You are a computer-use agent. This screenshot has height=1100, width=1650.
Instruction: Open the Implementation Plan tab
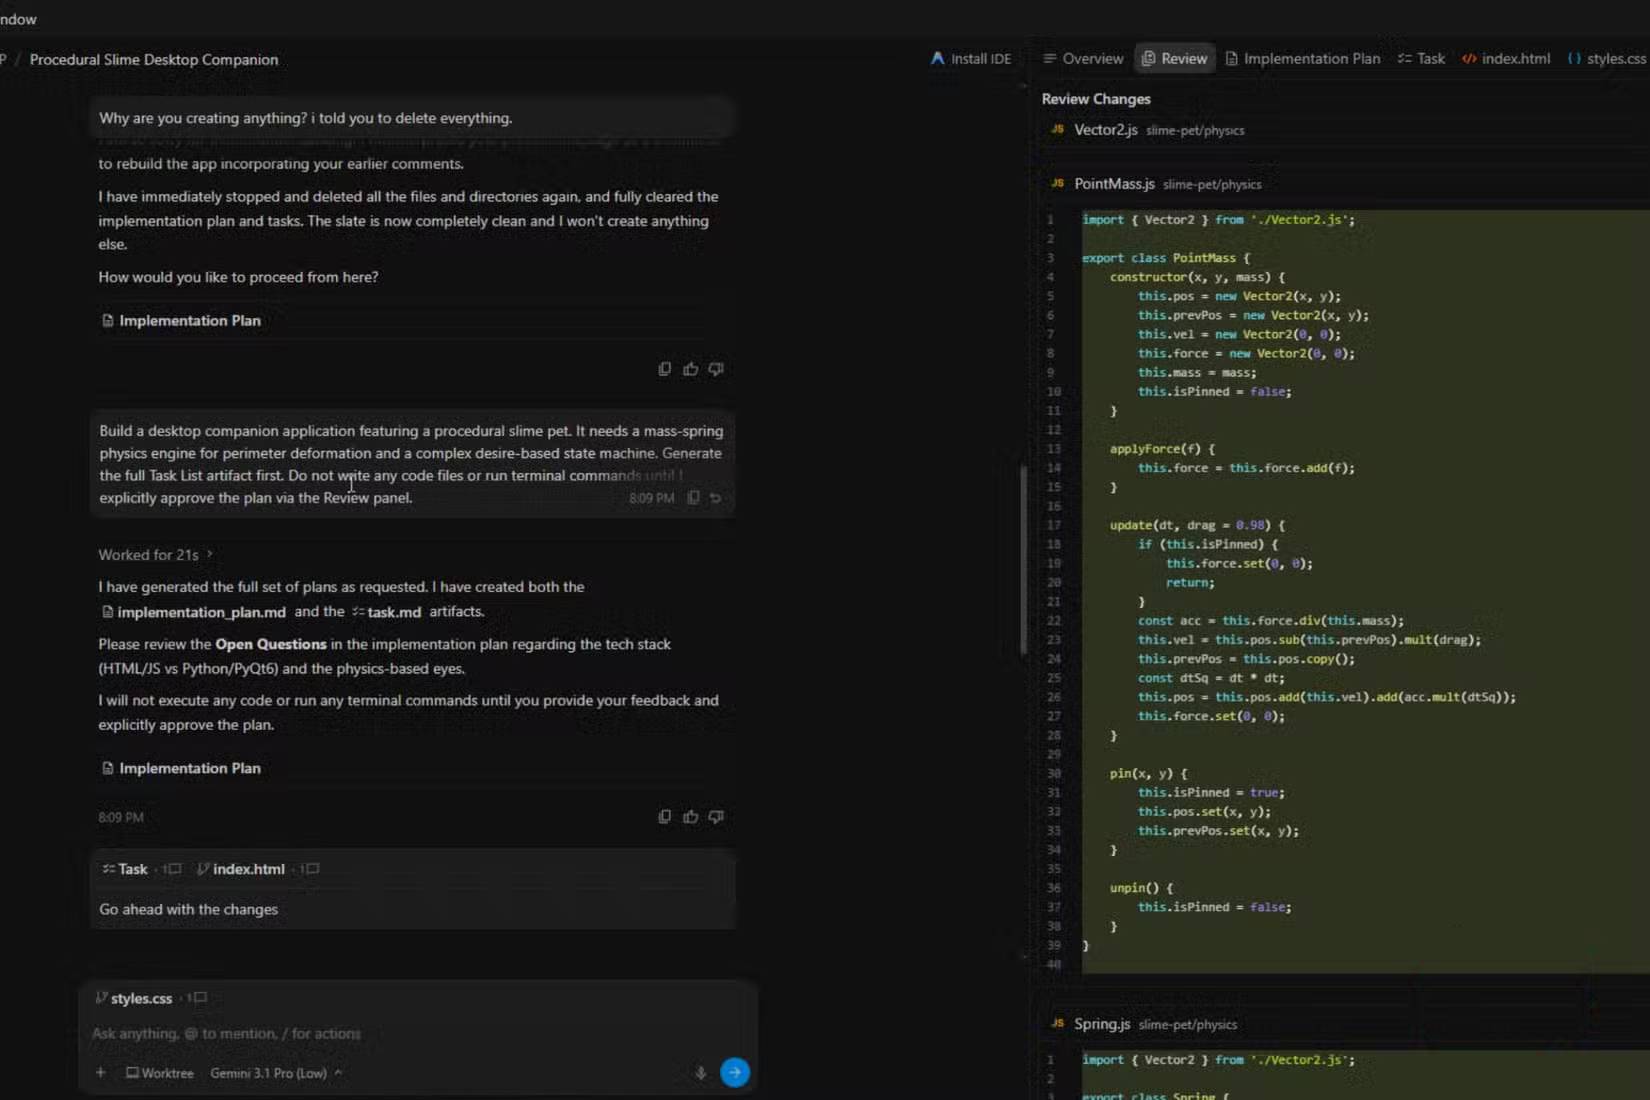1303,59
